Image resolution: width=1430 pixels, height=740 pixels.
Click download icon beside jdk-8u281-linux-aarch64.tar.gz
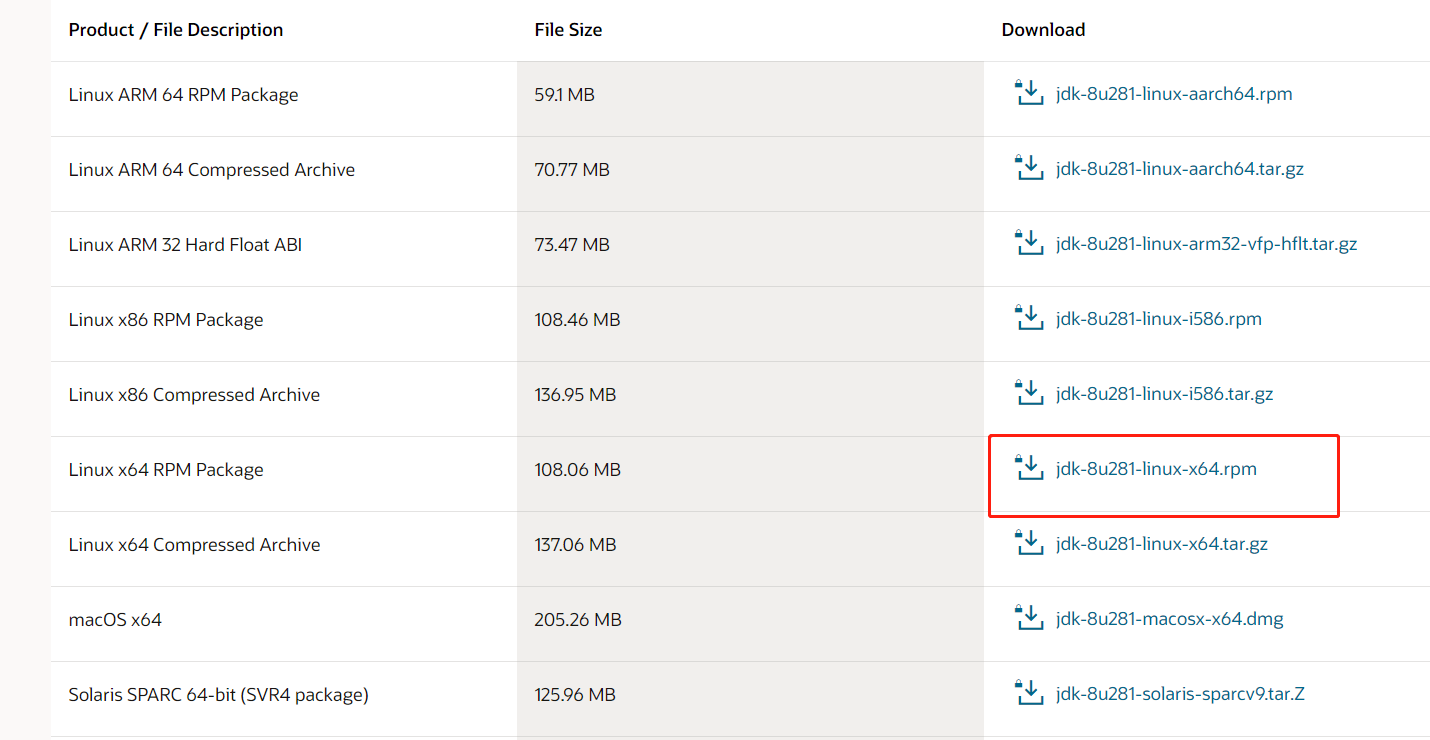click(x=1028, y=168)
